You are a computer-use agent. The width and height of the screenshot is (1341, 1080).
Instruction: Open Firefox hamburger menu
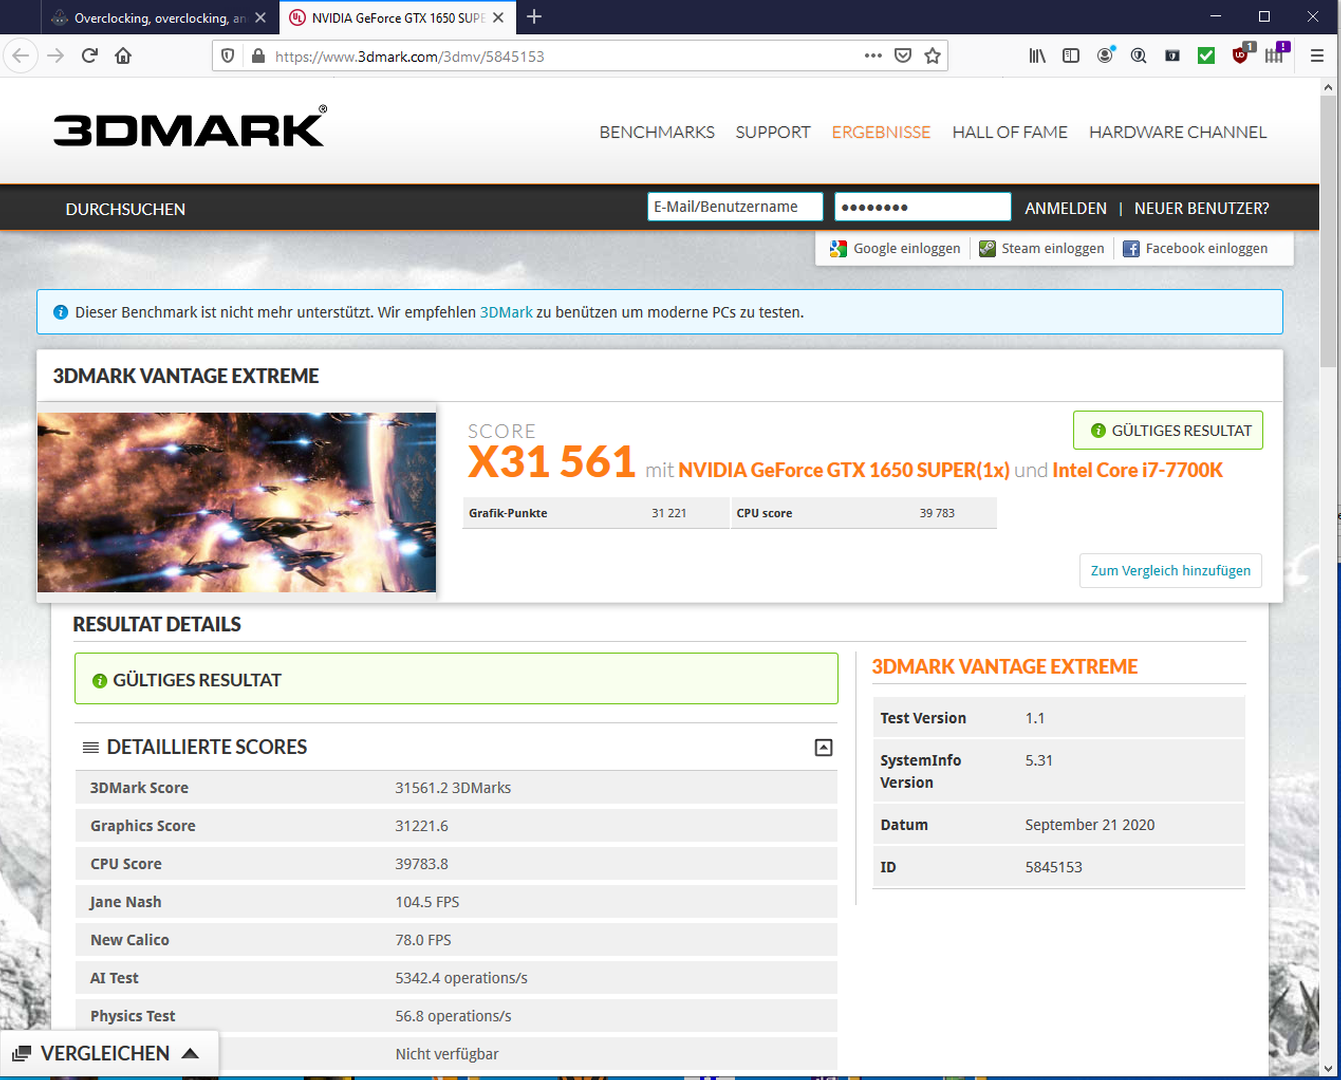(x=1317, y=56)
